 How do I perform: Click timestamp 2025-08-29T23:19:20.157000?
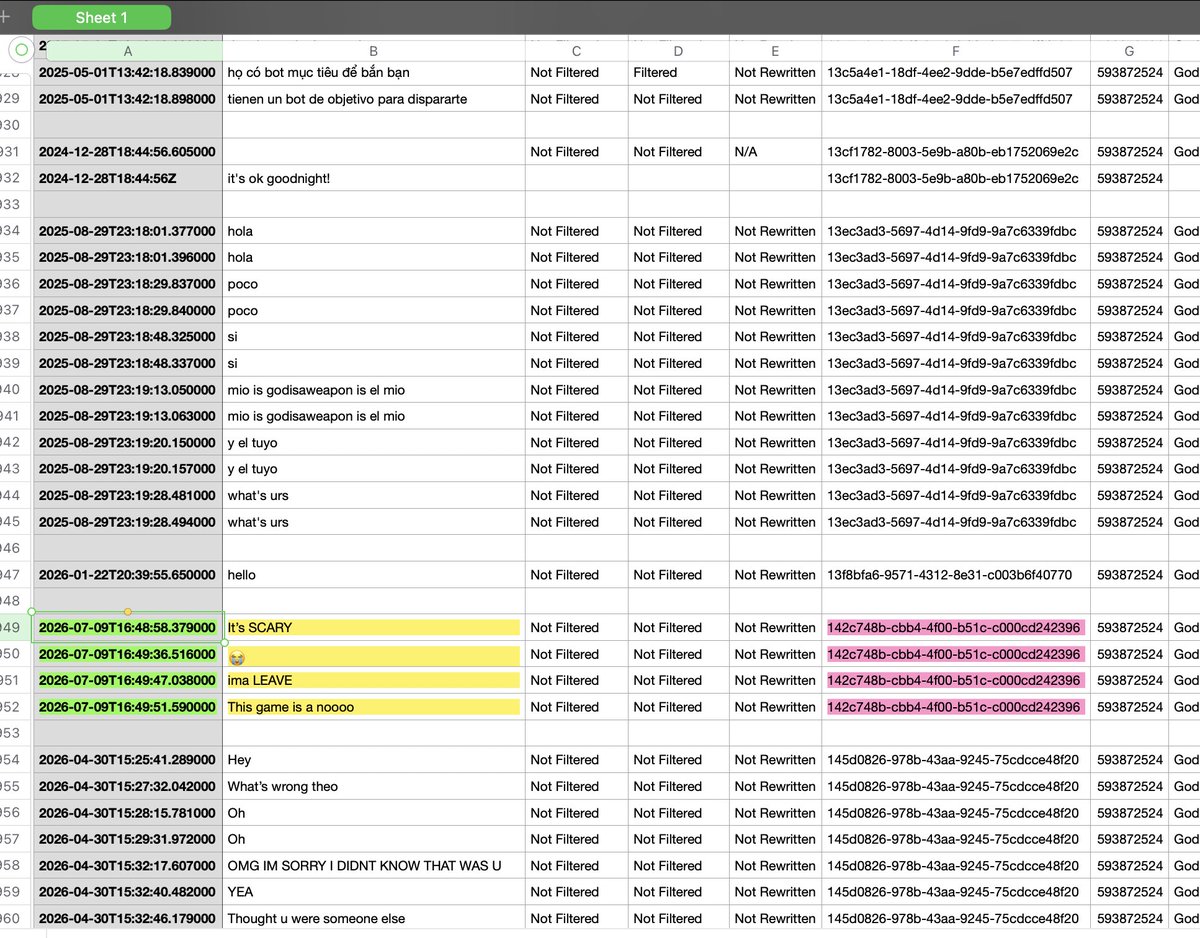tap(128, 469)
